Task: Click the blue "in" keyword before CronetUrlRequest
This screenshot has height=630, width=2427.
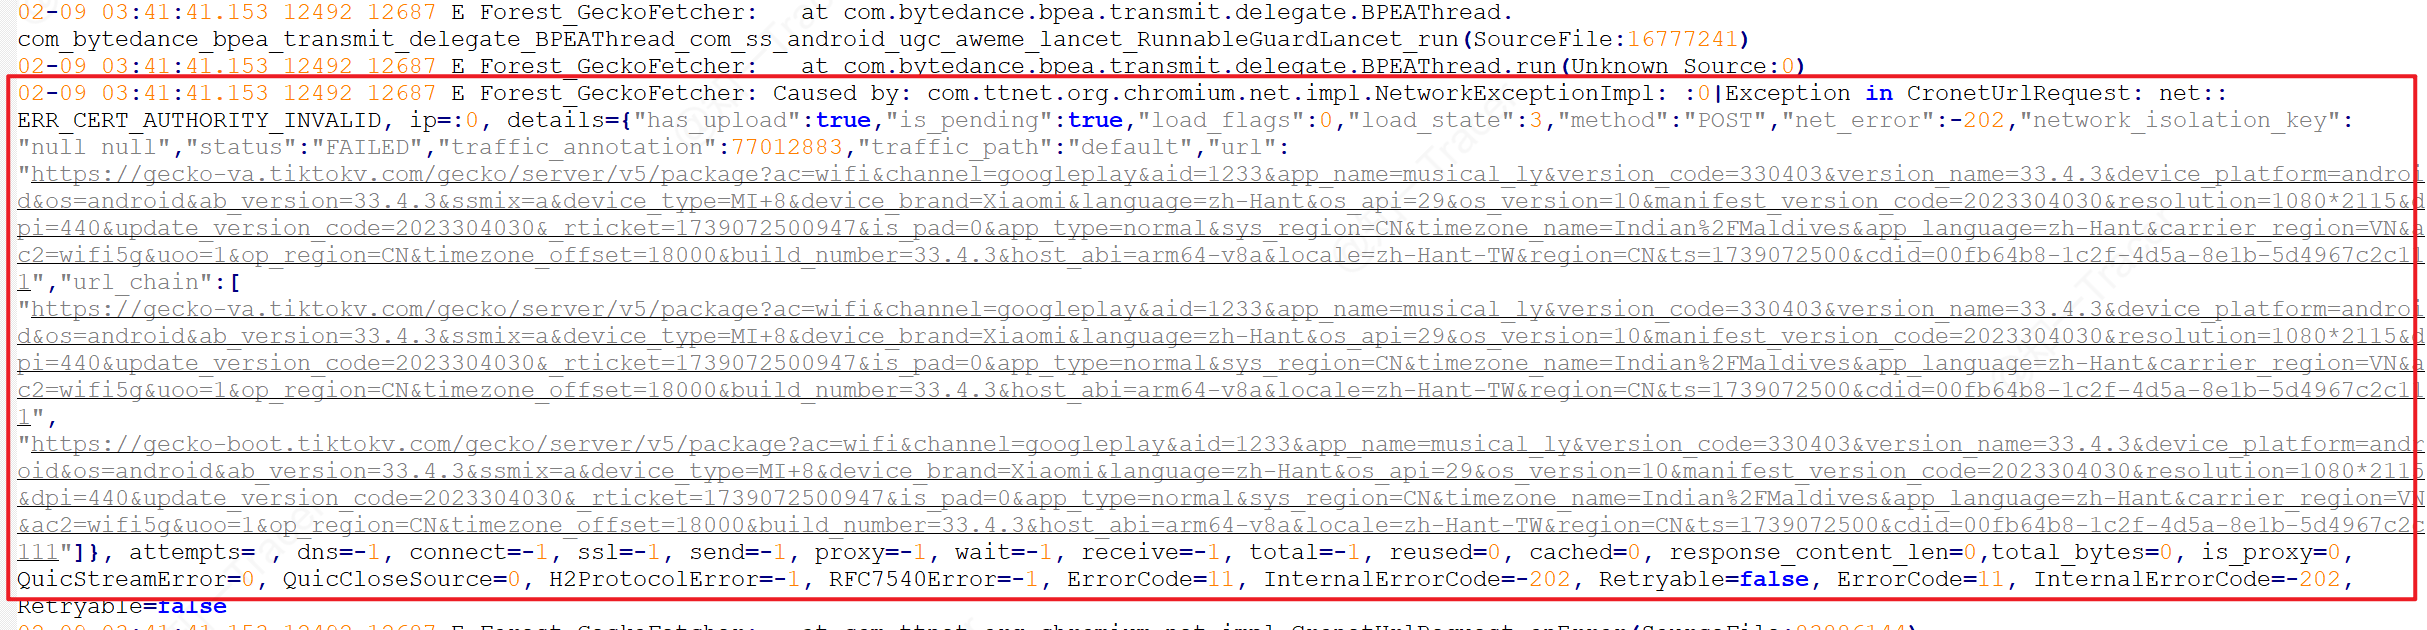Action: (x=1879, y=93)
